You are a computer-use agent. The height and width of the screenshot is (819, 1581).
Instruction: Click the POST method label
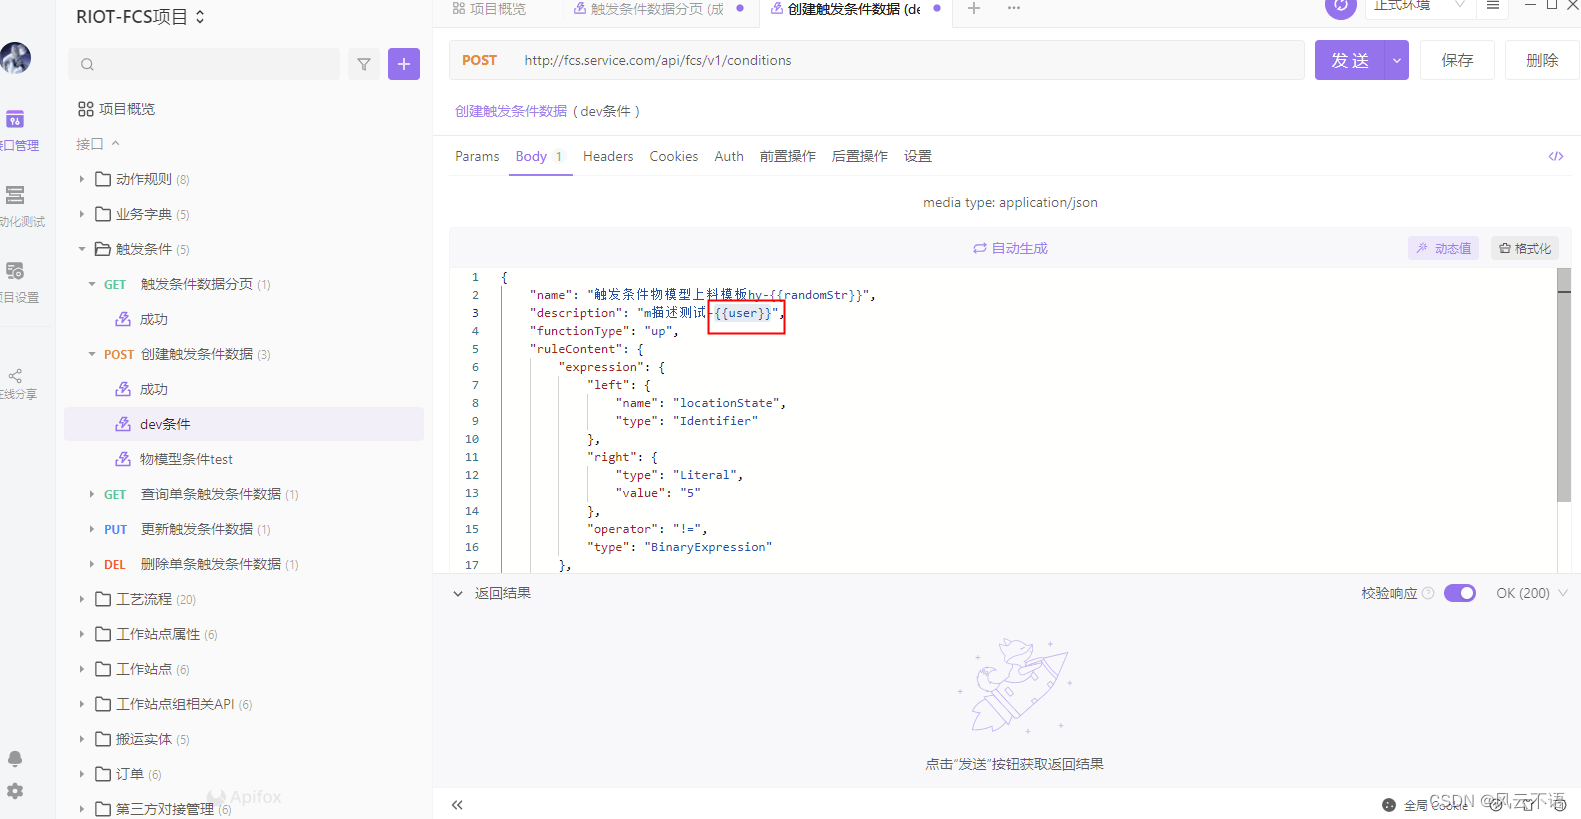pos(479,60)
